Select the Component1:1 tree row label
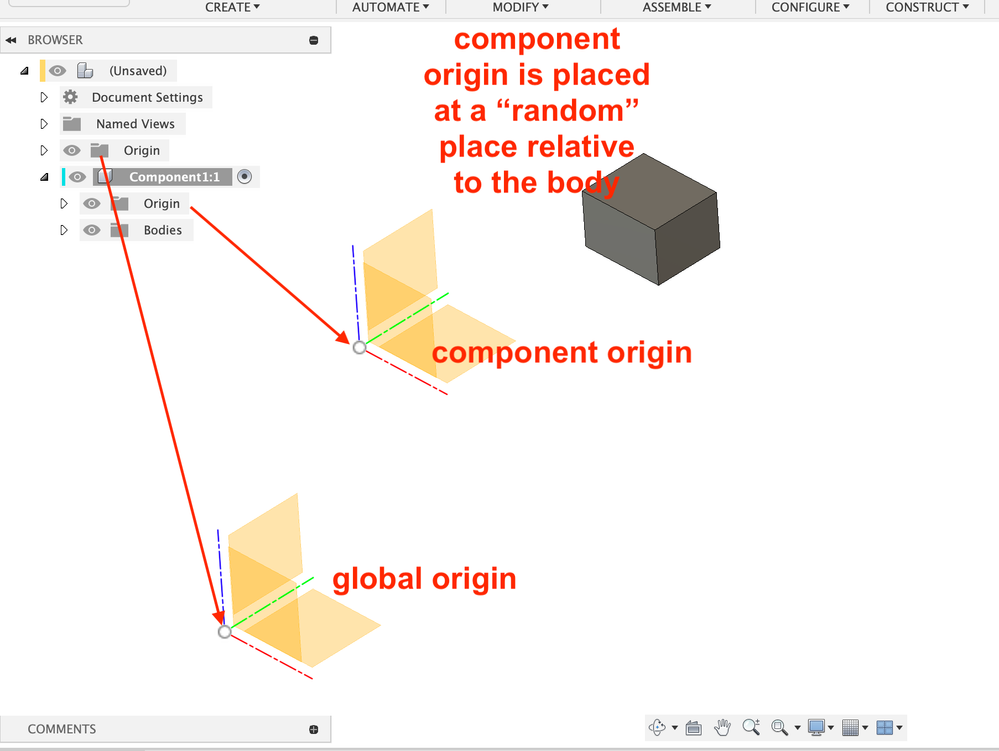Viewport: 999px width, 751px height. pos(174,177)
